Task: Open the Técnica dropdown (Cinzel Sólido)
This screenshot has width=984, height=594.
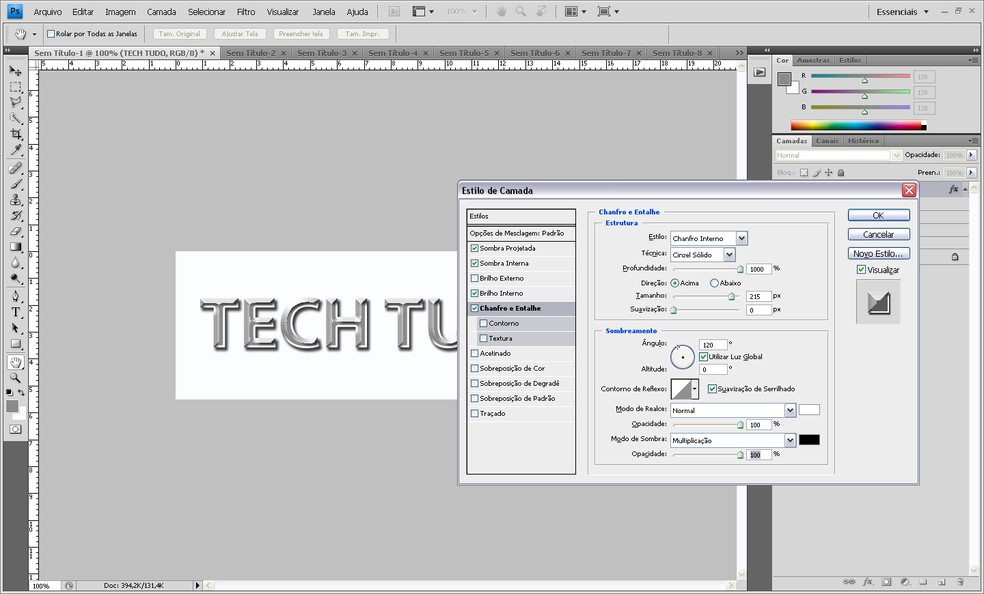Action: 729,255
